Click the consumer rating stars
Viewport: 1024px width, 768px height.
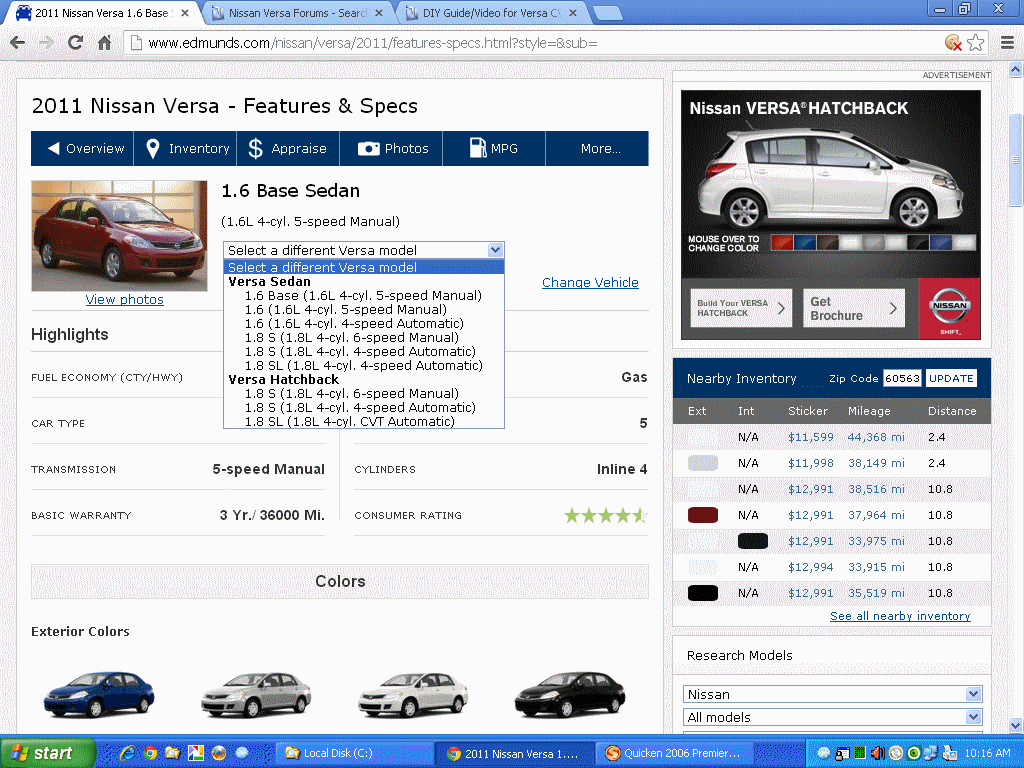coord(605,515)
